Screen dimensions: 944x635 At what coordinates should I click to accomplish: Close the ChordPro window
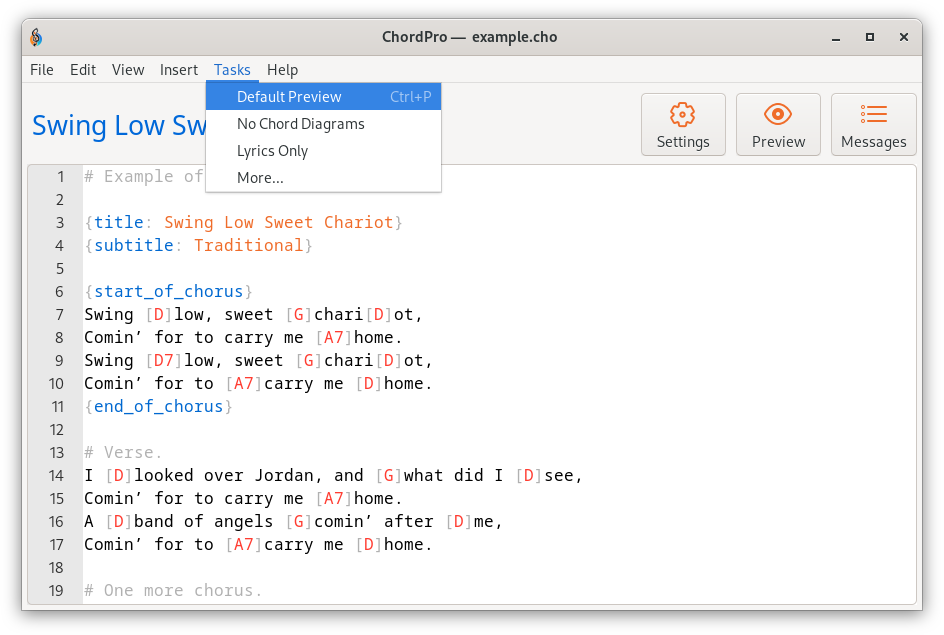[x=904, y=37]
